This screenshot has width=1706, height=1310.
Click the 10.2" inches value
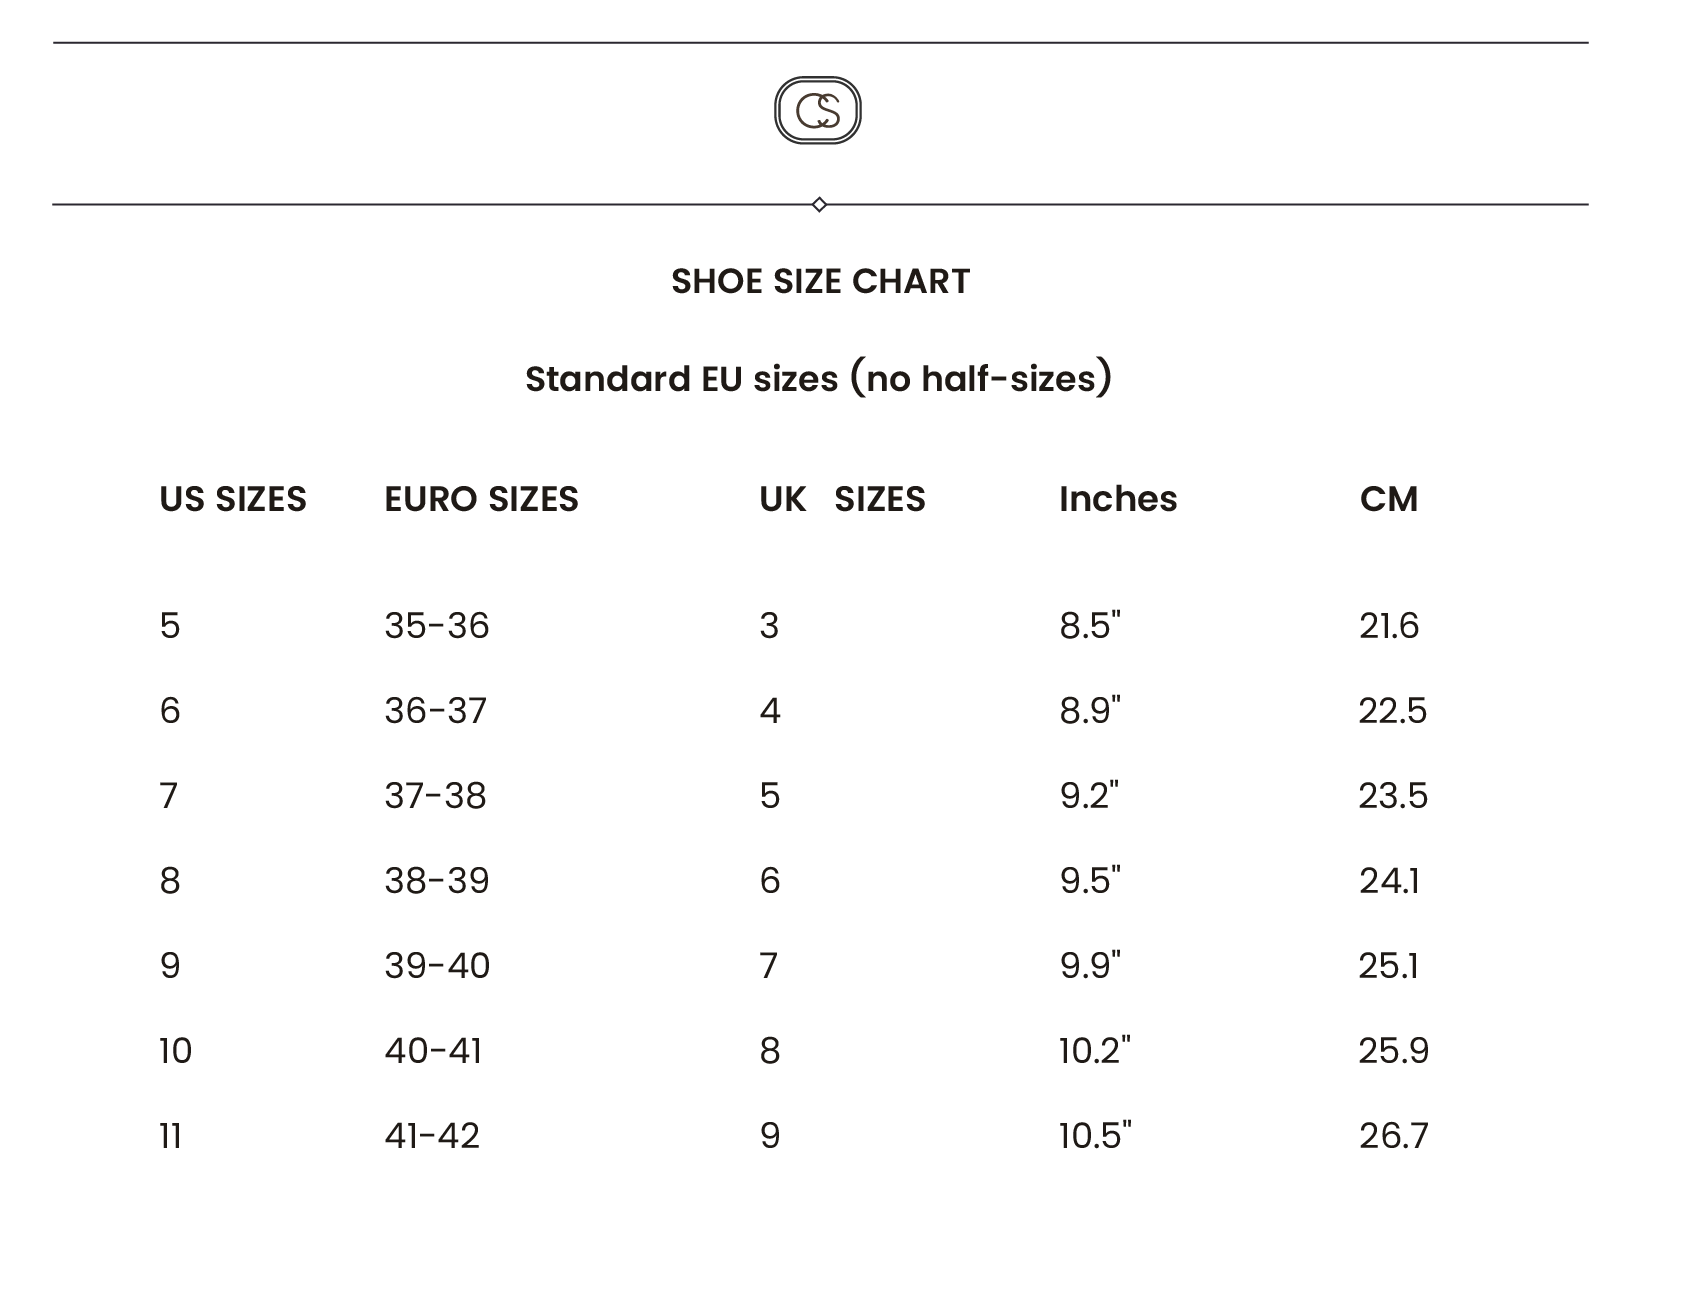tap(1095, 1051)
